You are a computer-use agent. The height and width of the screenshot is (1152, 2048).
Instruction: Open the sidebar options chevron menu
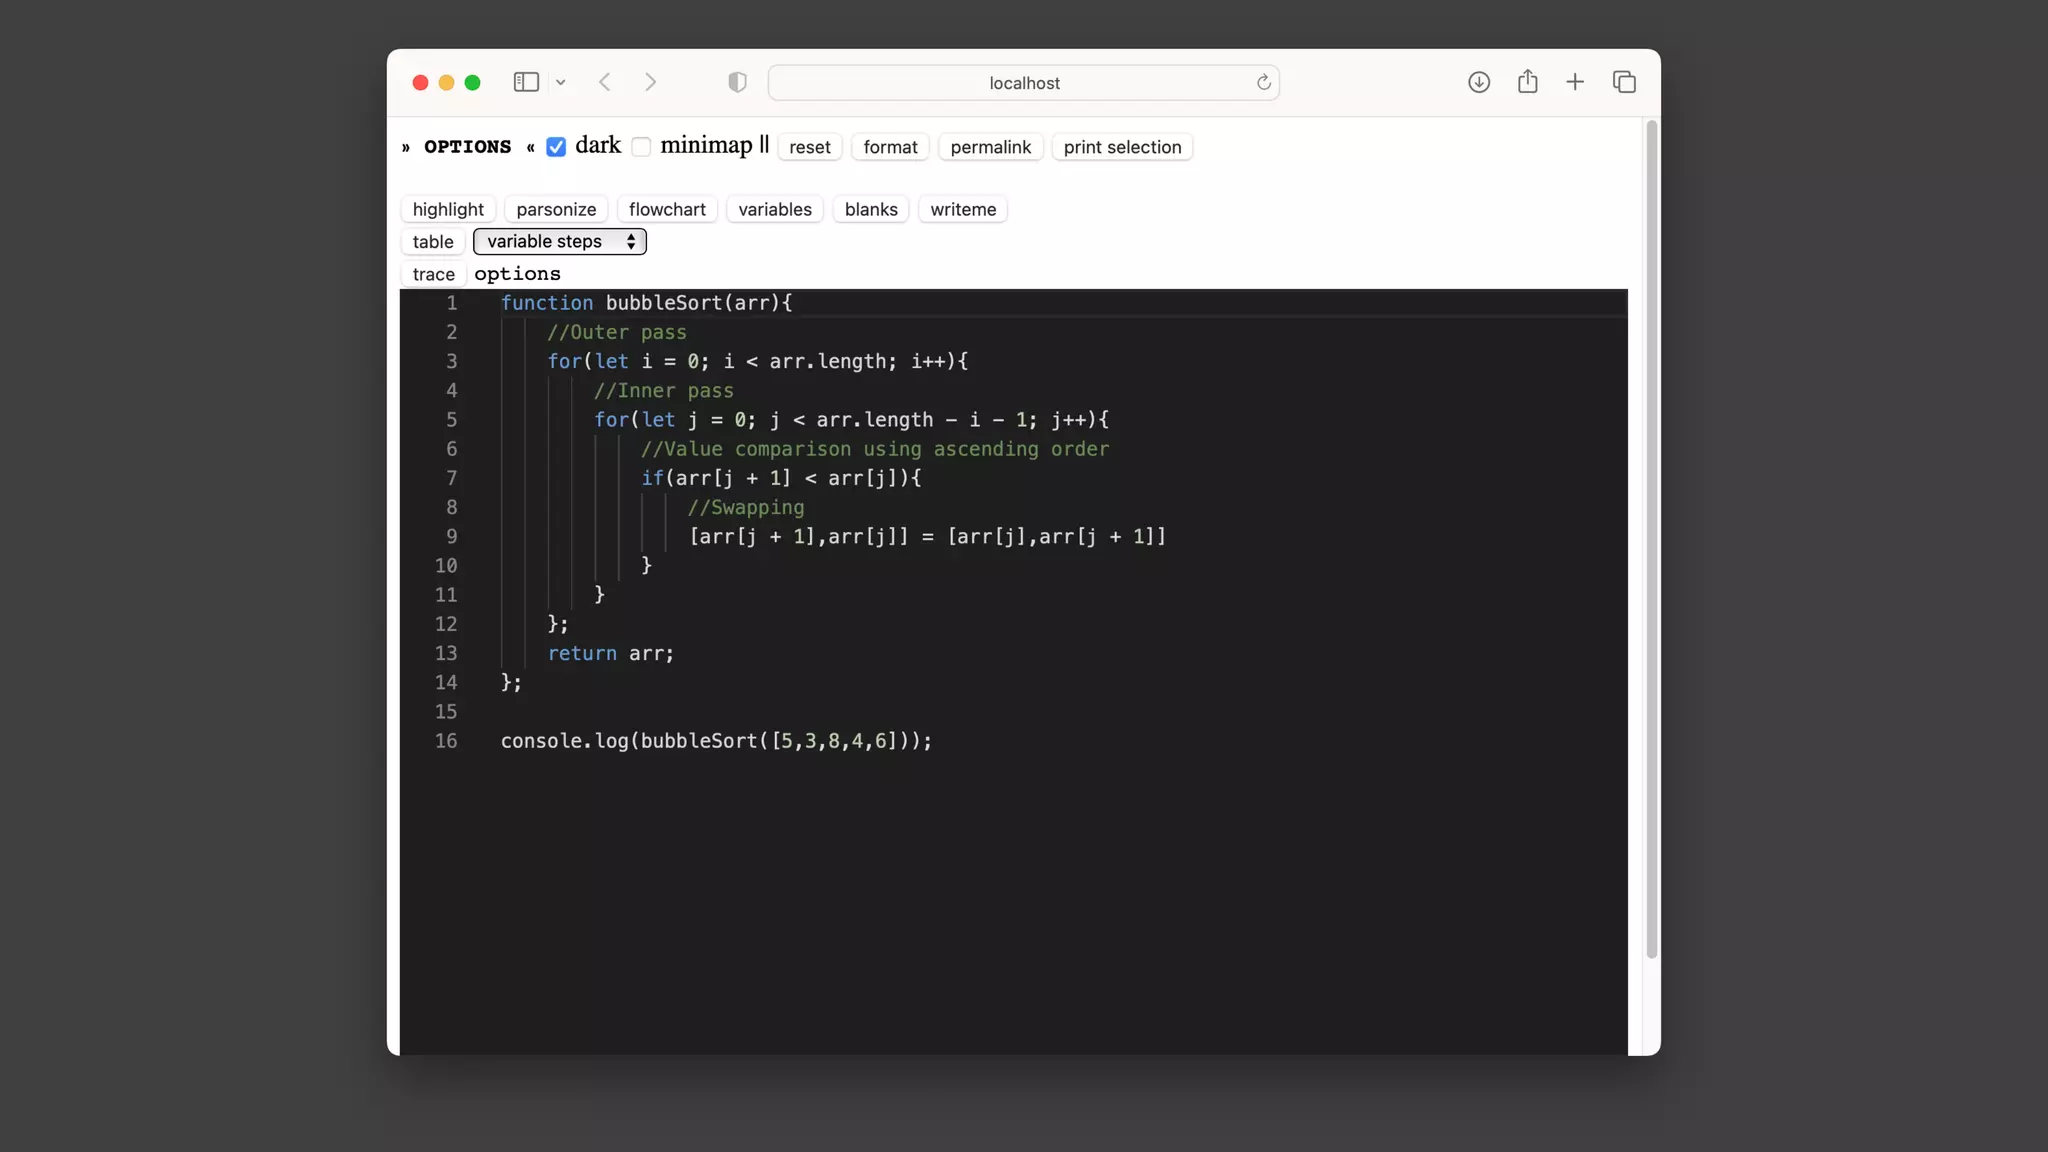point(561,83)
